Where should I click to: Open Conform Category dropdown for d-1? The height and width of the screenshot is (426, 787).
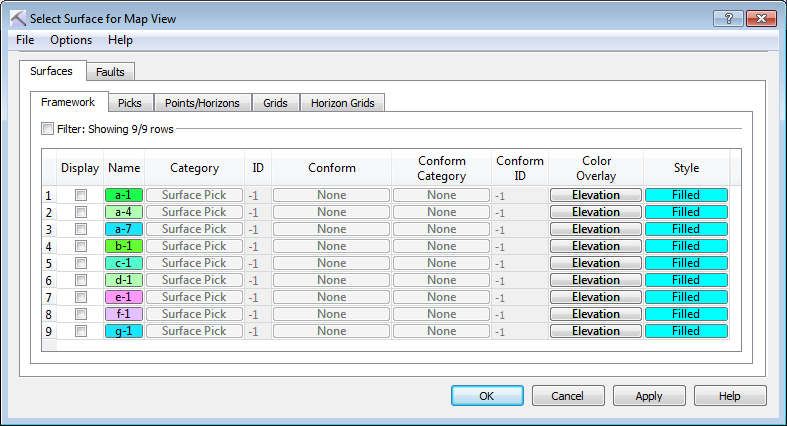(x=441, y=280)
